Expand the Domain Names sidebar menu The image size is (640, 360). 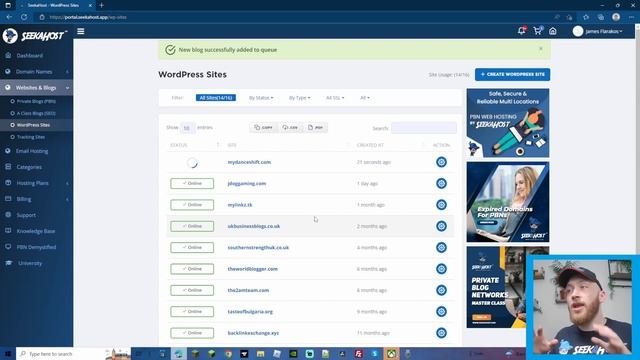point(36,71)
